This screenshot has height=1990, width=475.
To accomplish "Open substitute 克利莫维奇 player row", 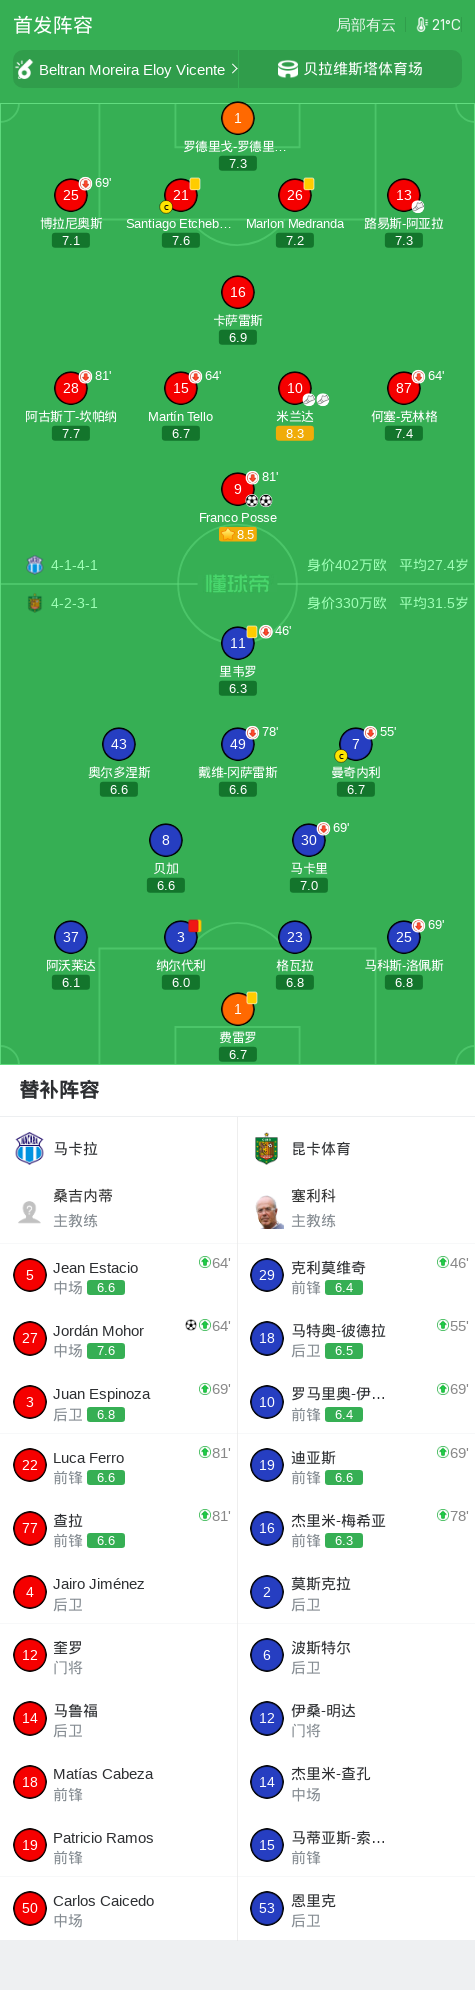I will (356, 1276).
